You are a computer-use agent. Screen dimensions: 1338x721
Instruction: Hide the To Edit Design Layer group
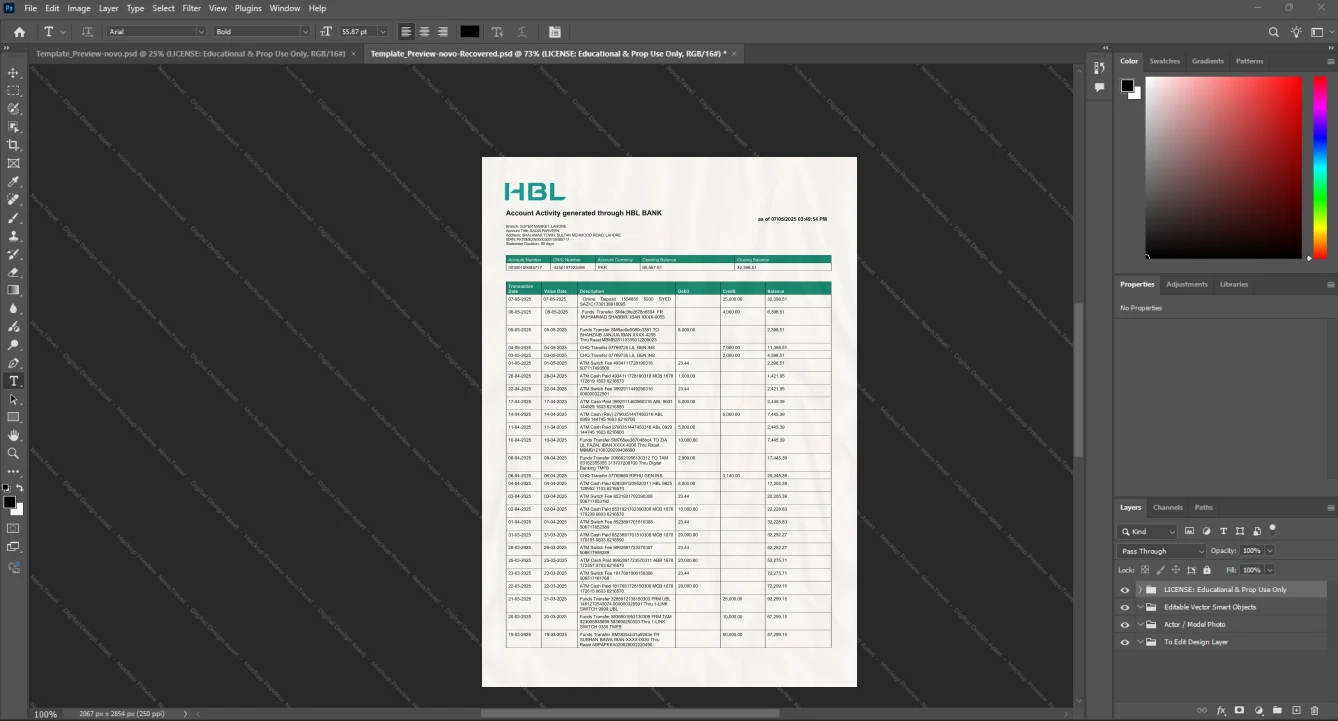[1125, 642]
